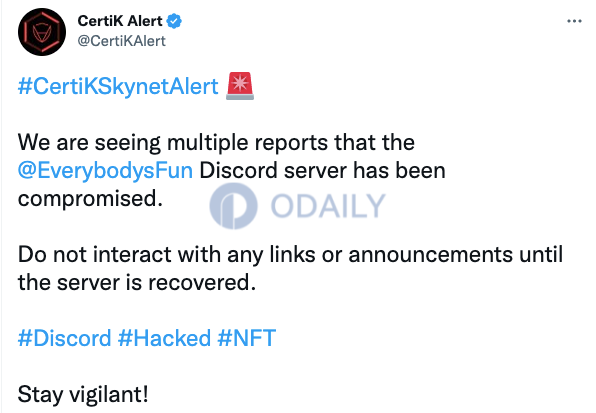Image resolution: width=596 pixels, height=413 pixels.
Task: Click the red siren emoji
Action: 240,86
